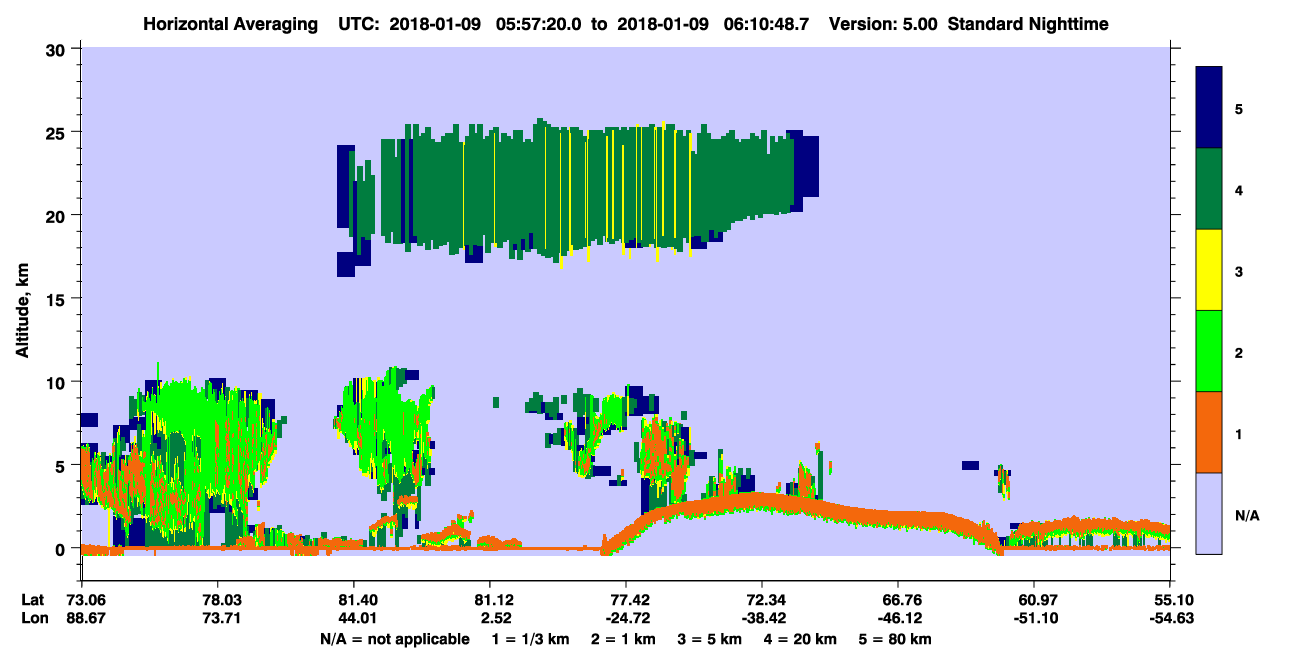
Task: Click legend text '1 = 1/3 km'
Action: [x=528, y=639]
